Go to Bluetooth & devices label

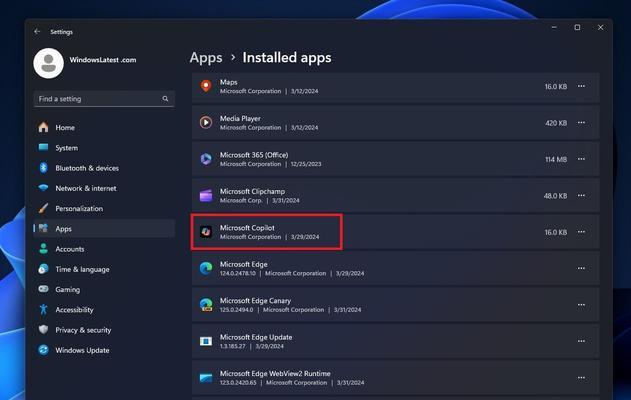pos(87,168)
